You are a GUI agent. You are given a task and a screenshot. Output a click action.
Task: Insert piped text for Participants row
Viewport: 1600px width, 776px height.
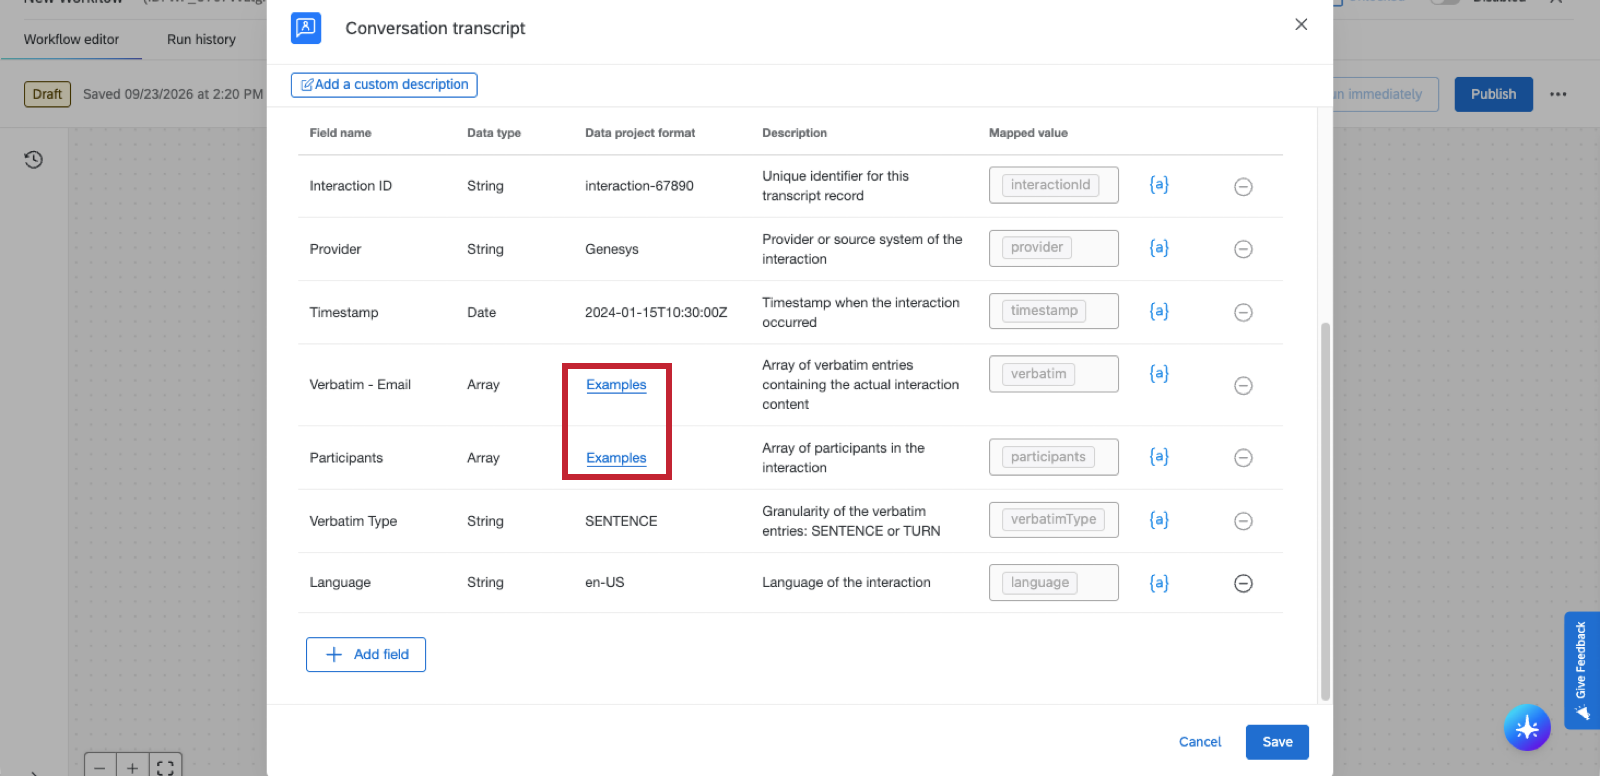pyautogui.click(x=1159, y=457)
